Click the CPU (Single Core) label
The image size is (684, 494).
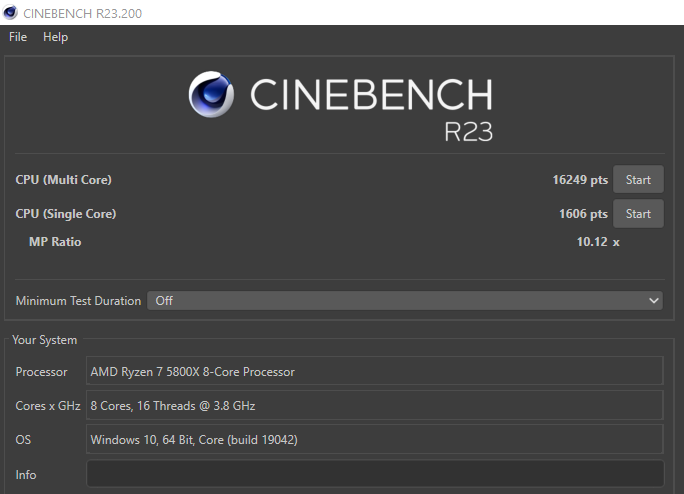coord(66,214)
